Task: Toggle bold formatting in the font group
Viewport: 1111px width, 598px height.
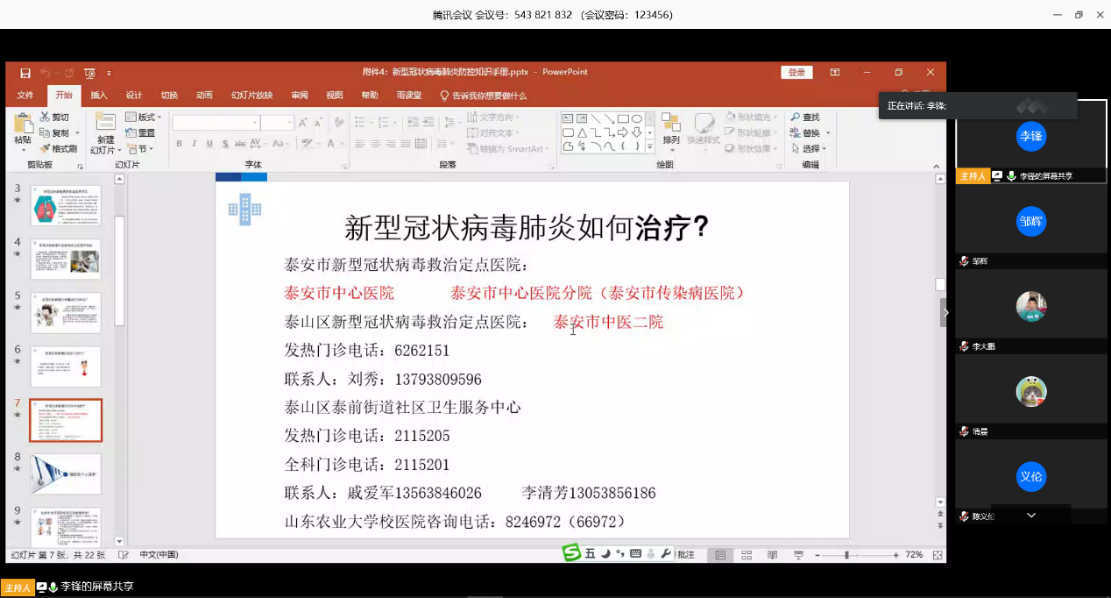Action: [x=180, y=144]
